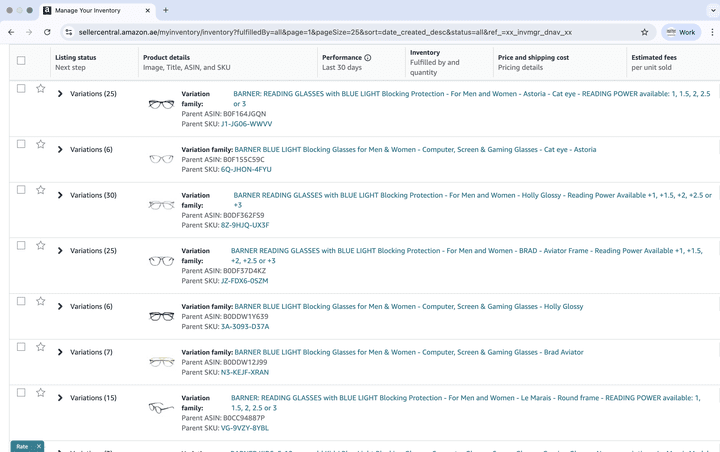The image size is (720, 452).
Task: Open parent SKU link N3-KEJF-XRAN
Action: 245,373
